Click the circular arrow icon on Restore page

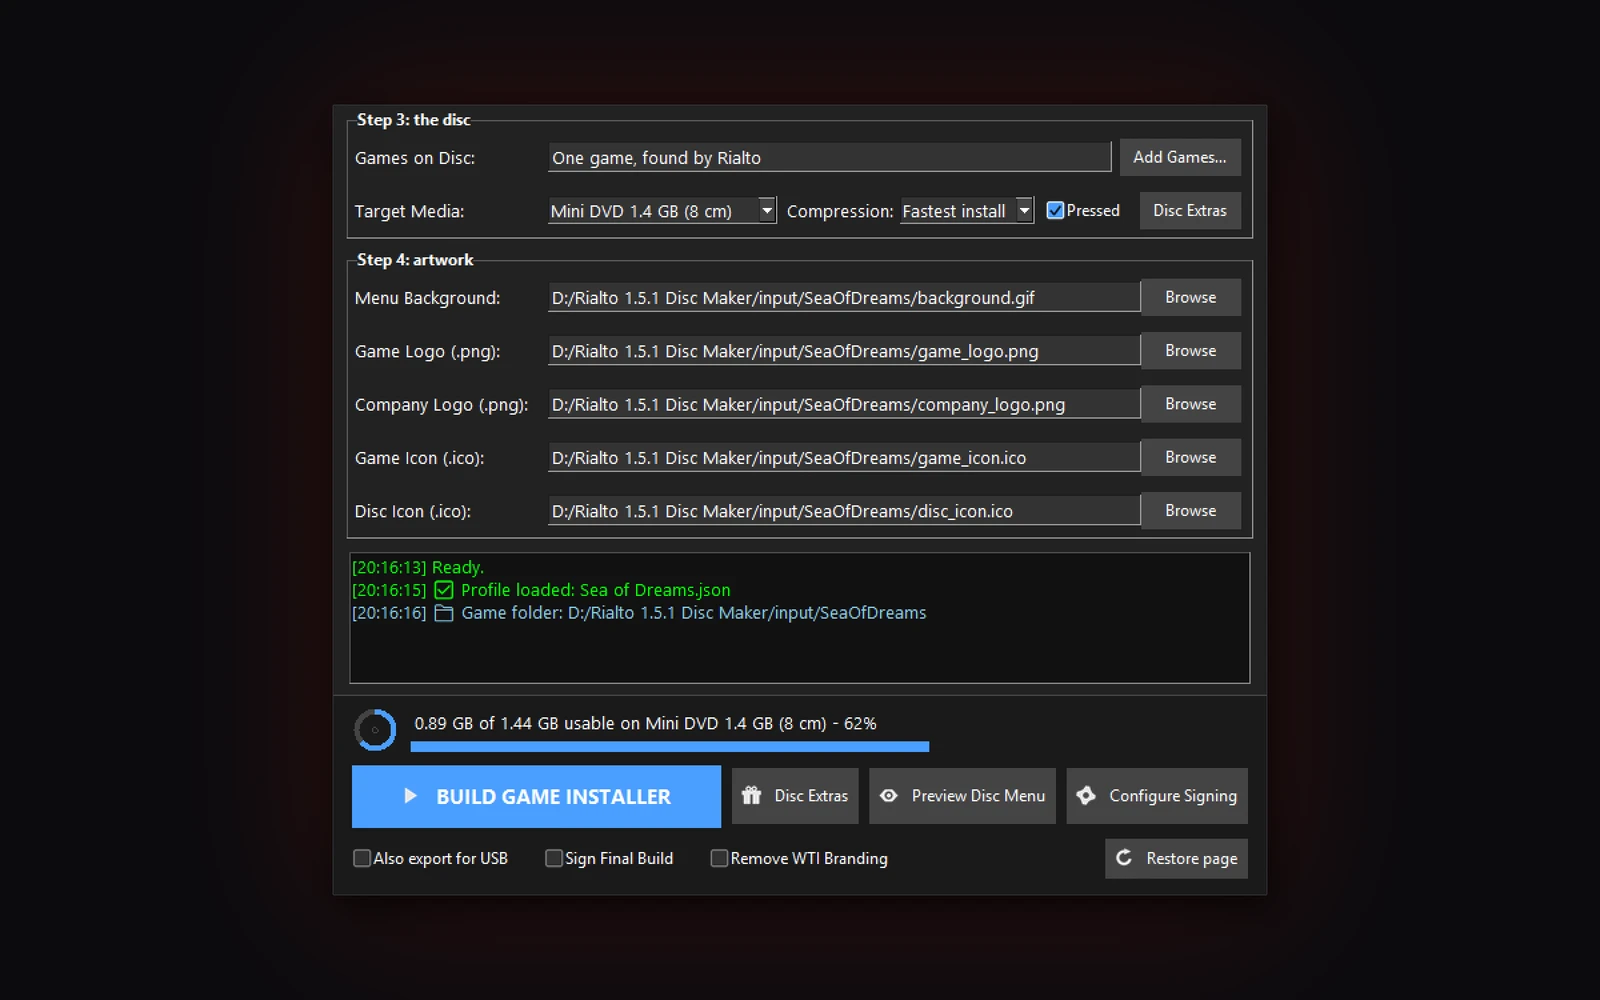coord(1124,858)
